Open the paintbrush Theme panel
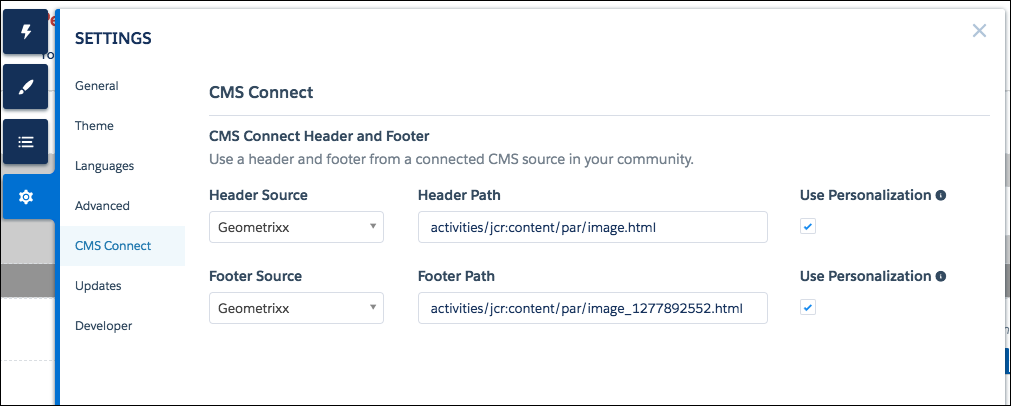This screenshot has width=1011, height=406. coord(26,86)
